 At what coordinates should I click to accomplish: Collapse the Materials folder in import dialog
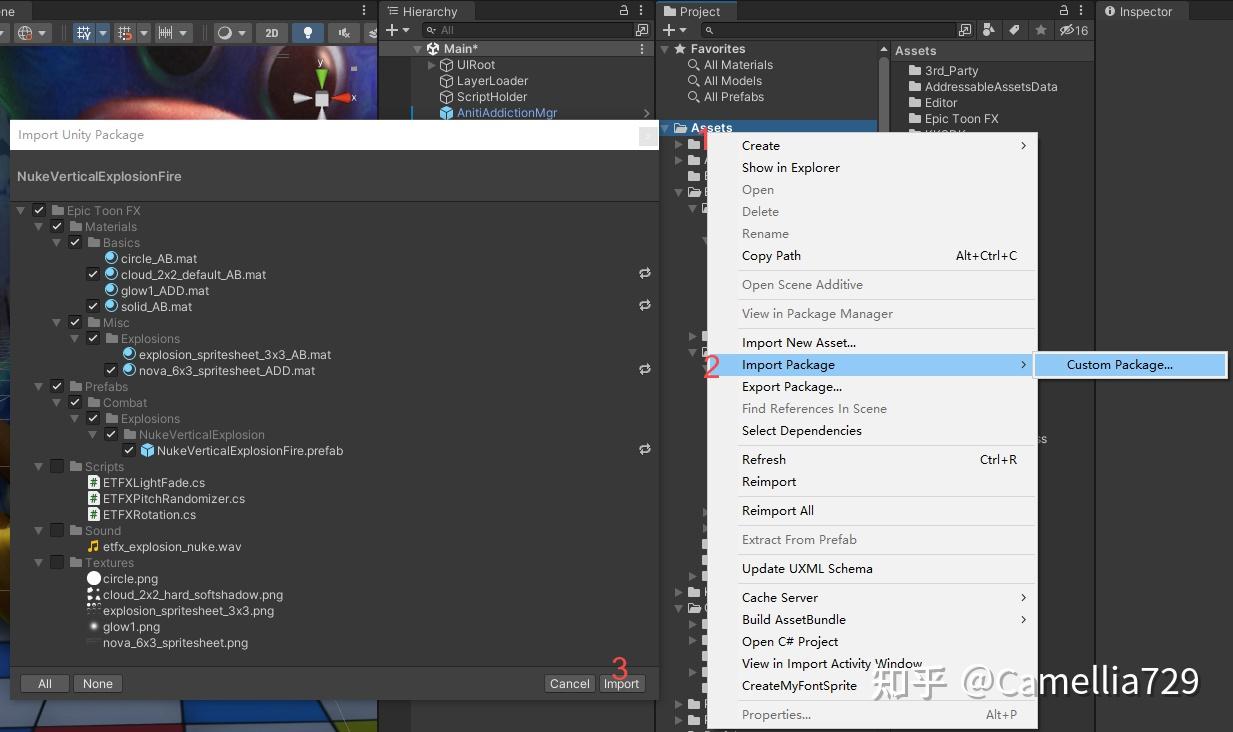click(x=39, y=226)
